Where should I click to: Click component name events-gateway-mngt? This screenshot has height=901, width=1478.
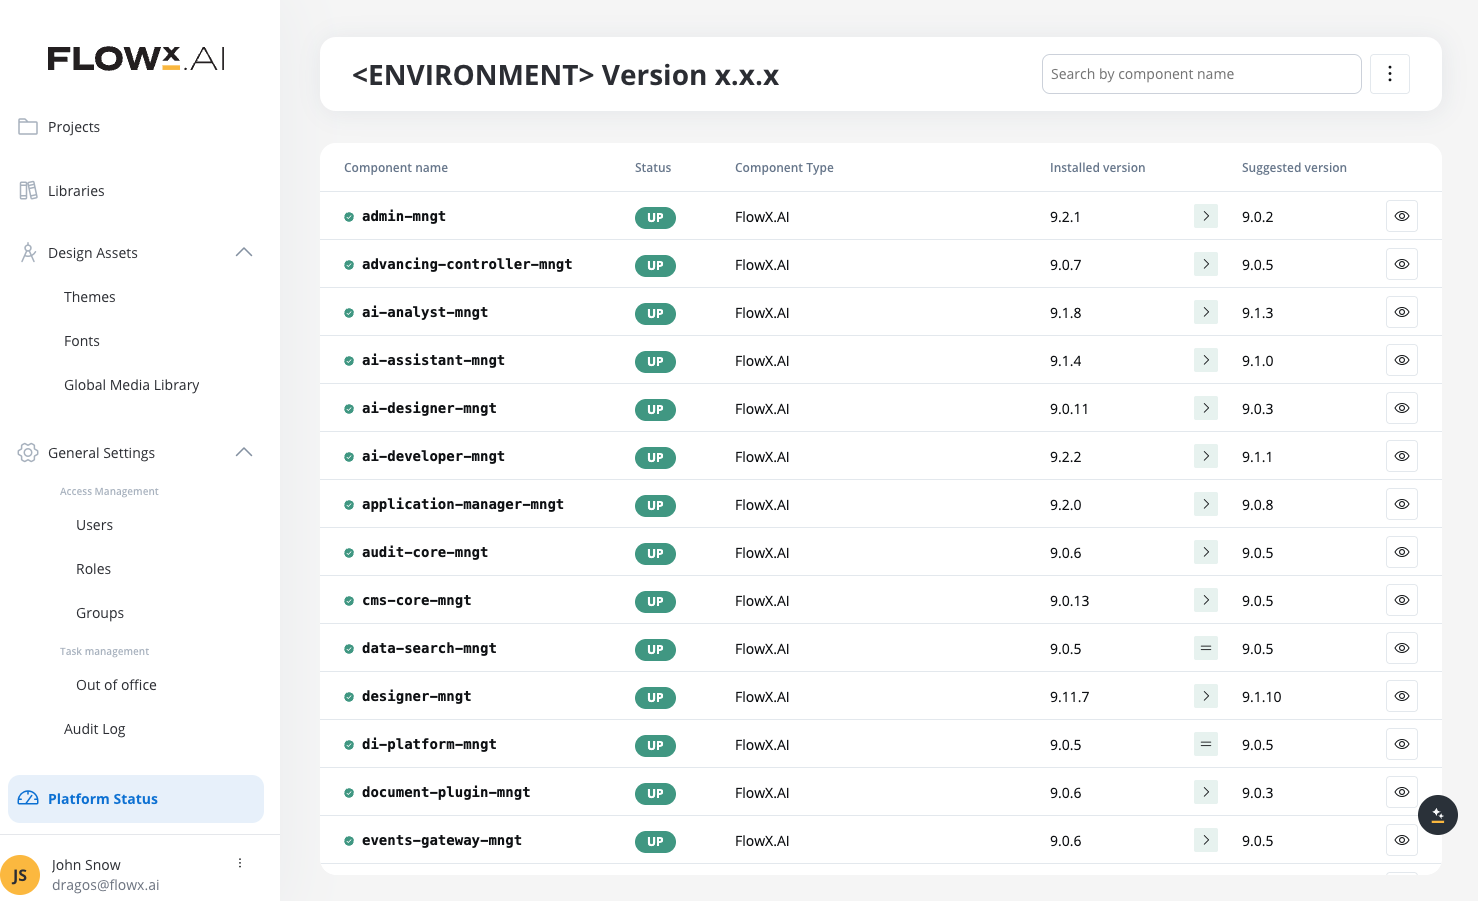(x=442, y=840)
